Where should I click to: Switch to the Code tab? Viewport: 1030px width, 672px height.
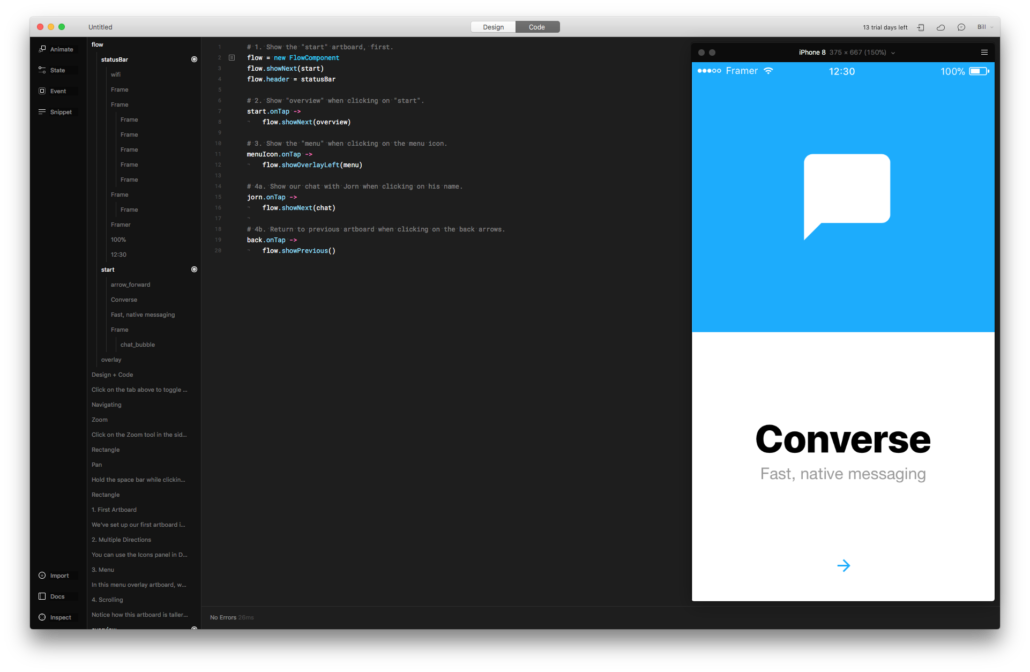coord(537,27)
